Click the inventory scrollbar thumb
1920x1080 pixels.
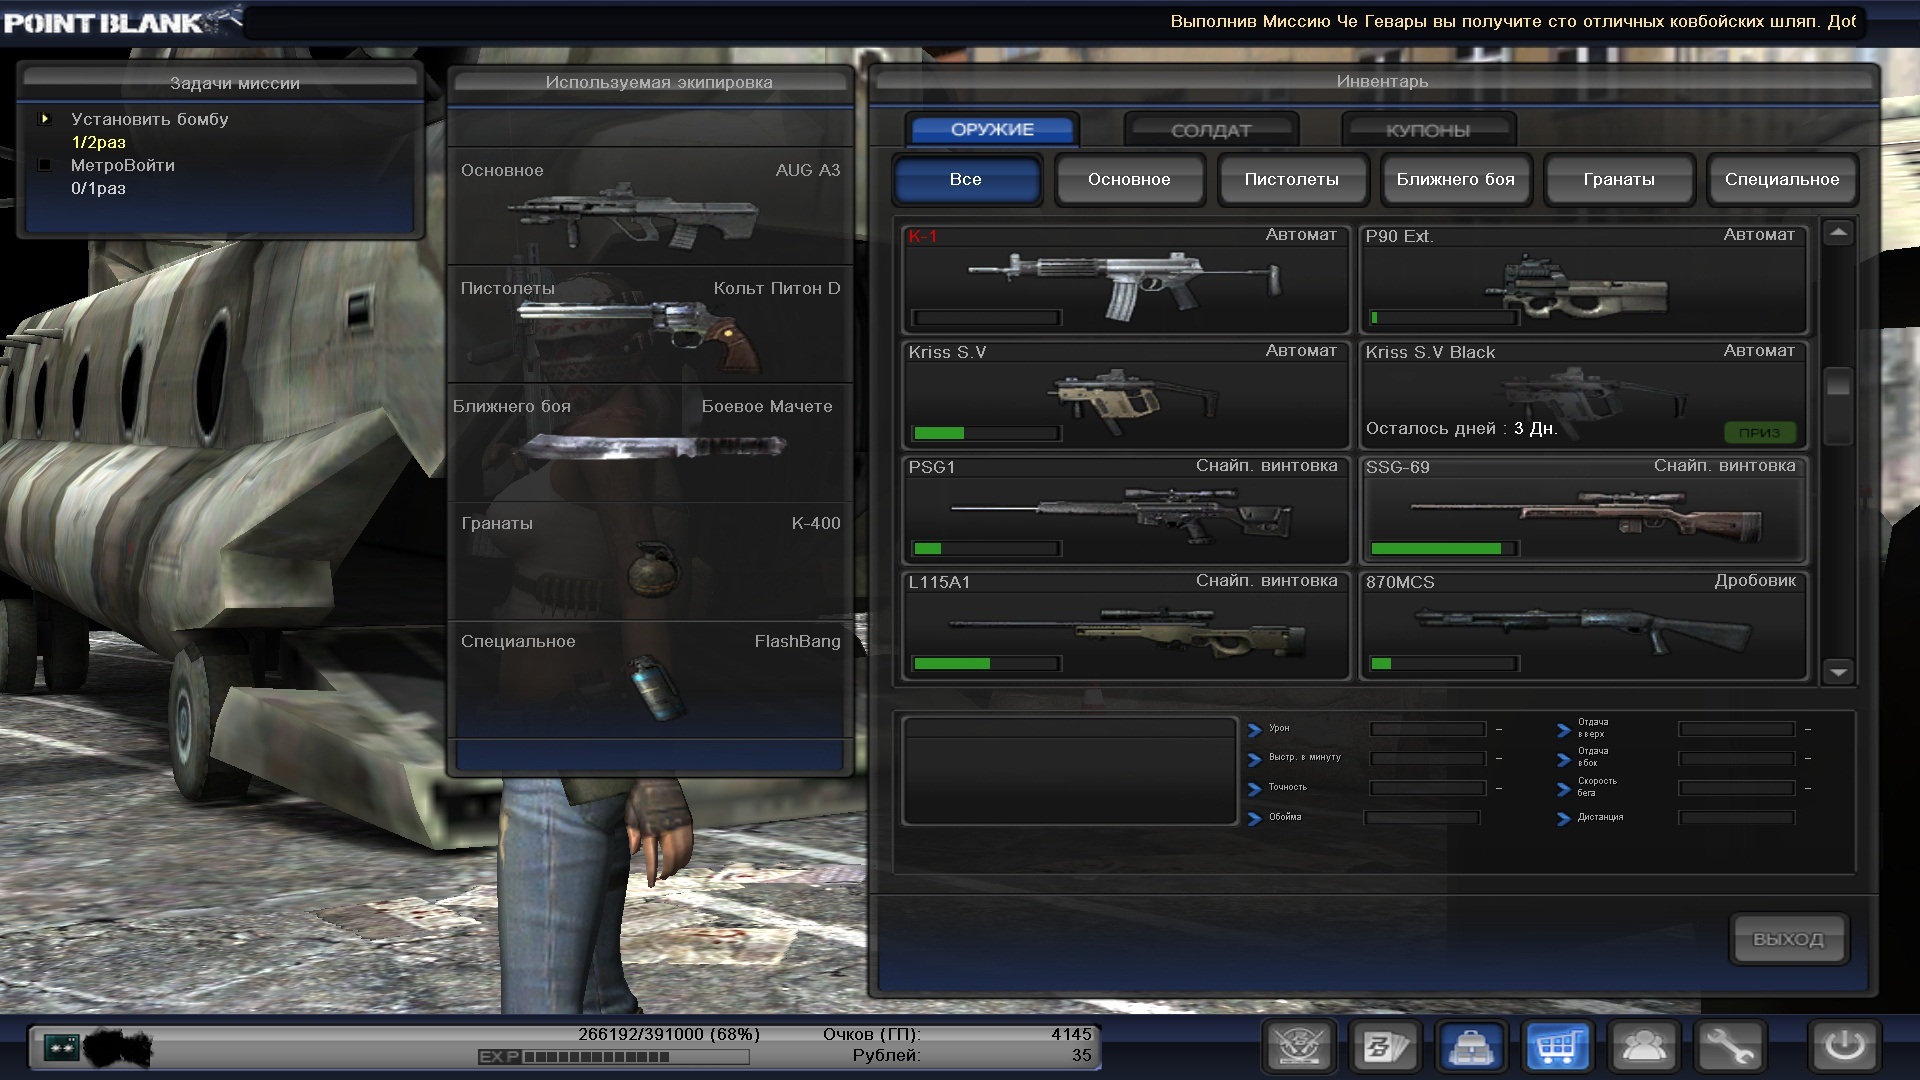(1838, 405)
